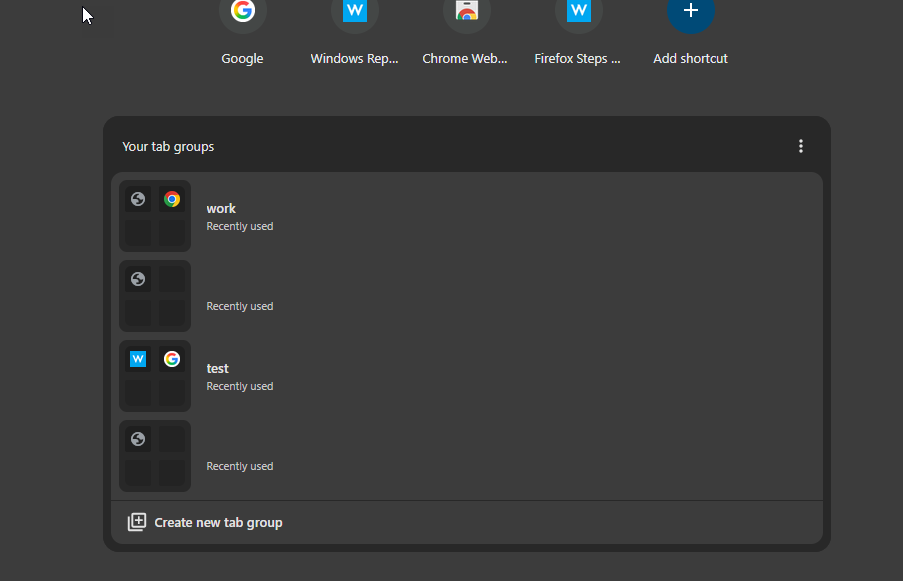Click the test group favicon thumbnail
The image size is (903, 581).
click(x=155, y=376)
